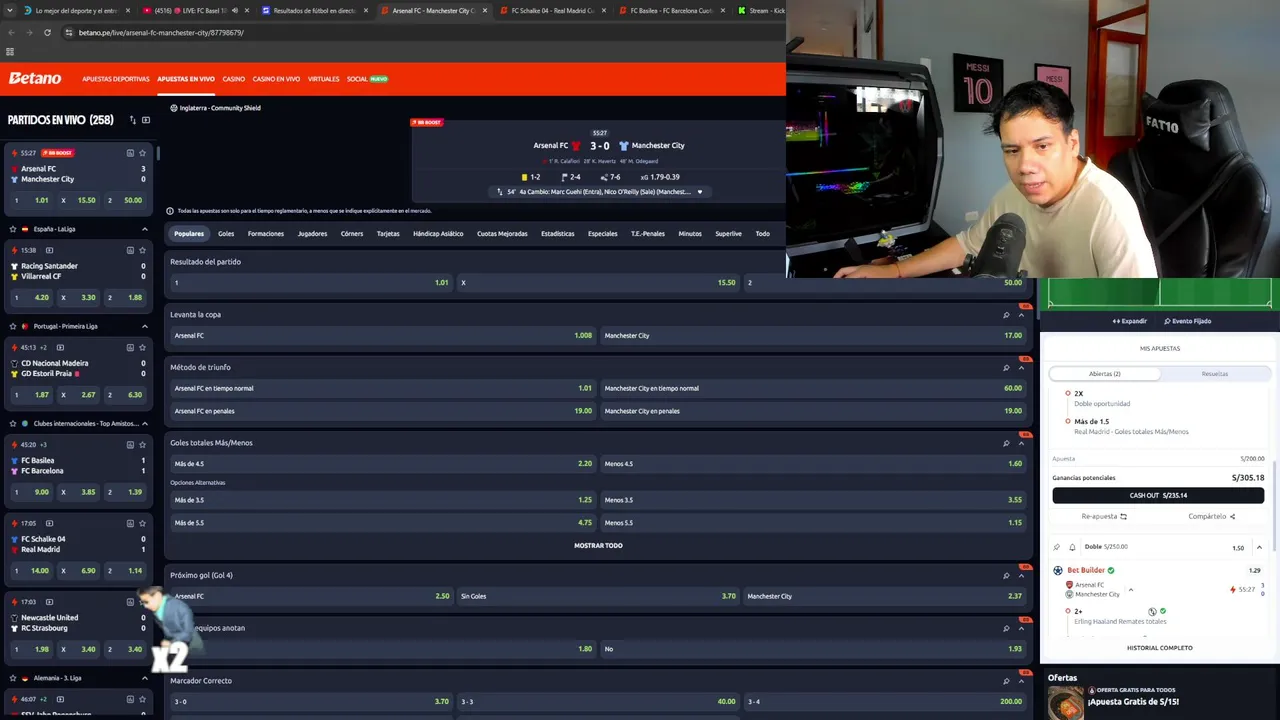Viewport: 1280px width, 720px height.
Task: Switch to the Córners market tab
Action: pyautogui.click(x=352, y=234)
